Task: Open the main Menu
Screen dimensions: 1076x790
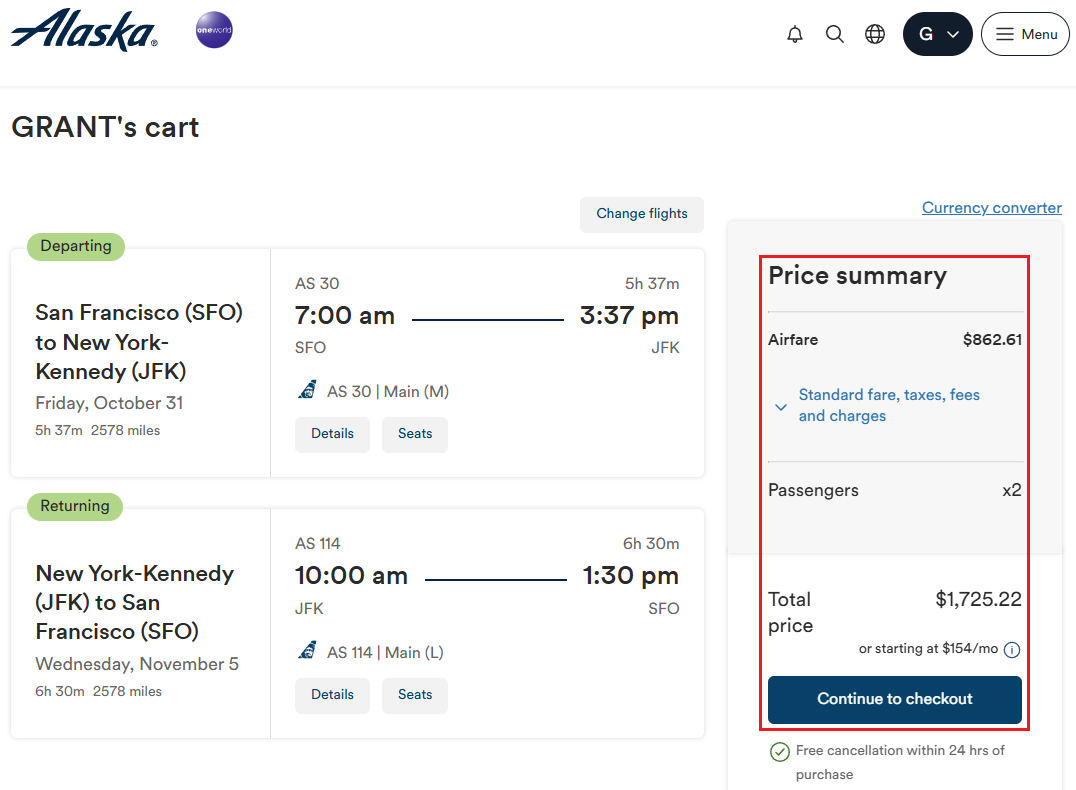Action: point(1025,34)
